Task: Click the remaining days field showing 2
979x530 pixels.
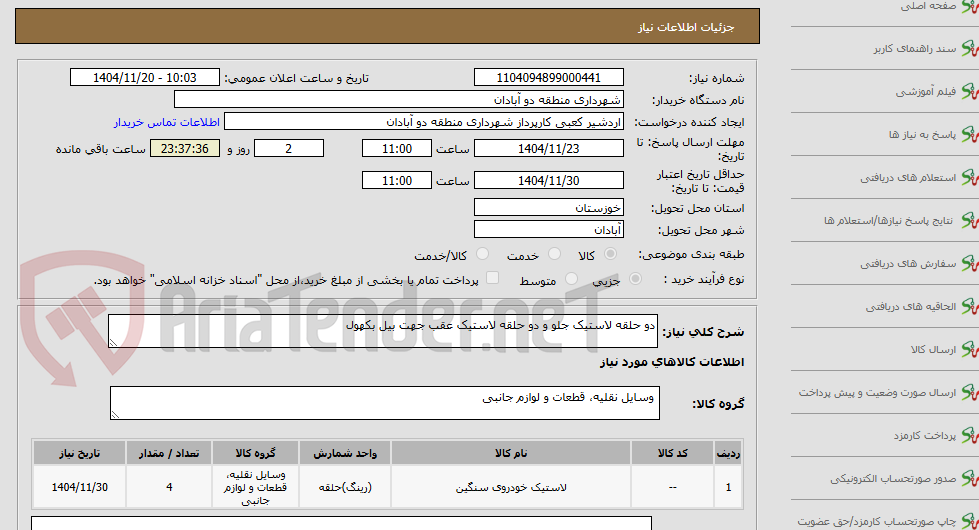Action: pos(288,149)
